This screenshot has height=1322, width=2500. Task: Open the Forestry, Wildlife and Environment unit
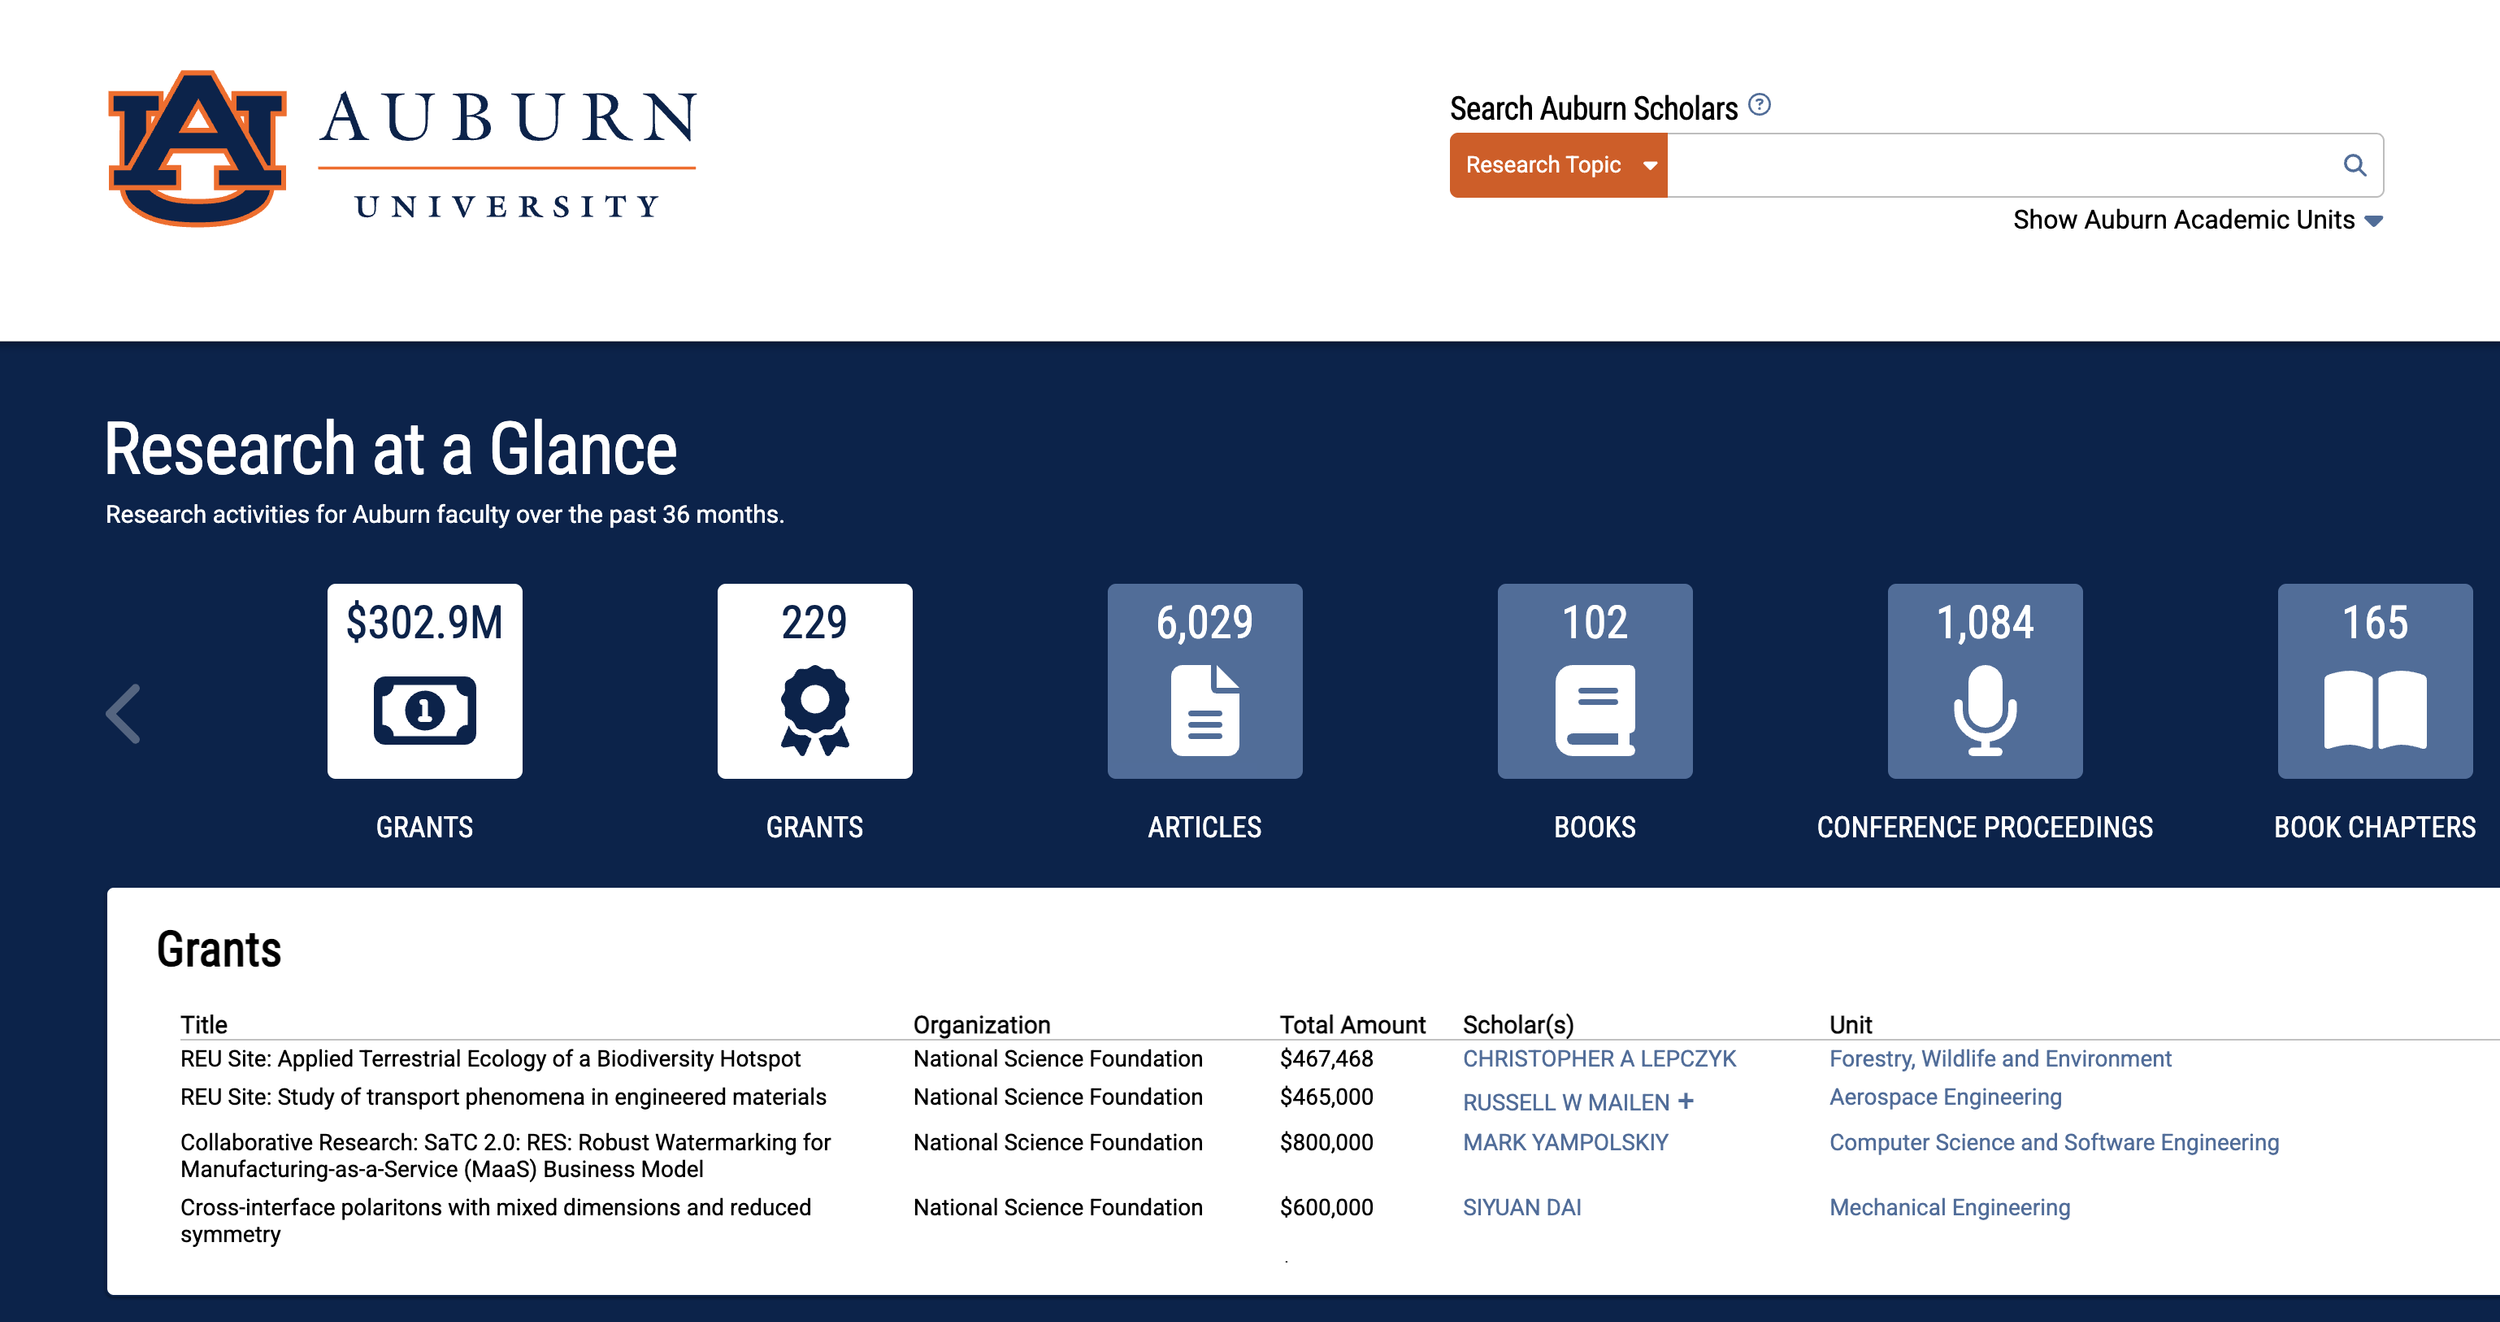pos(2000,1059)
